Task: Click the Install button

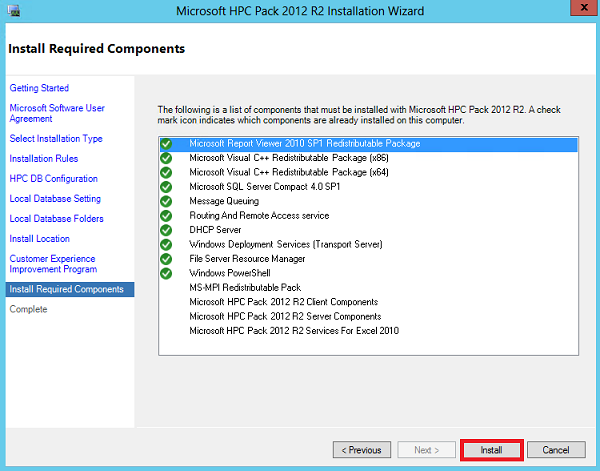Action: click(491, 450)
